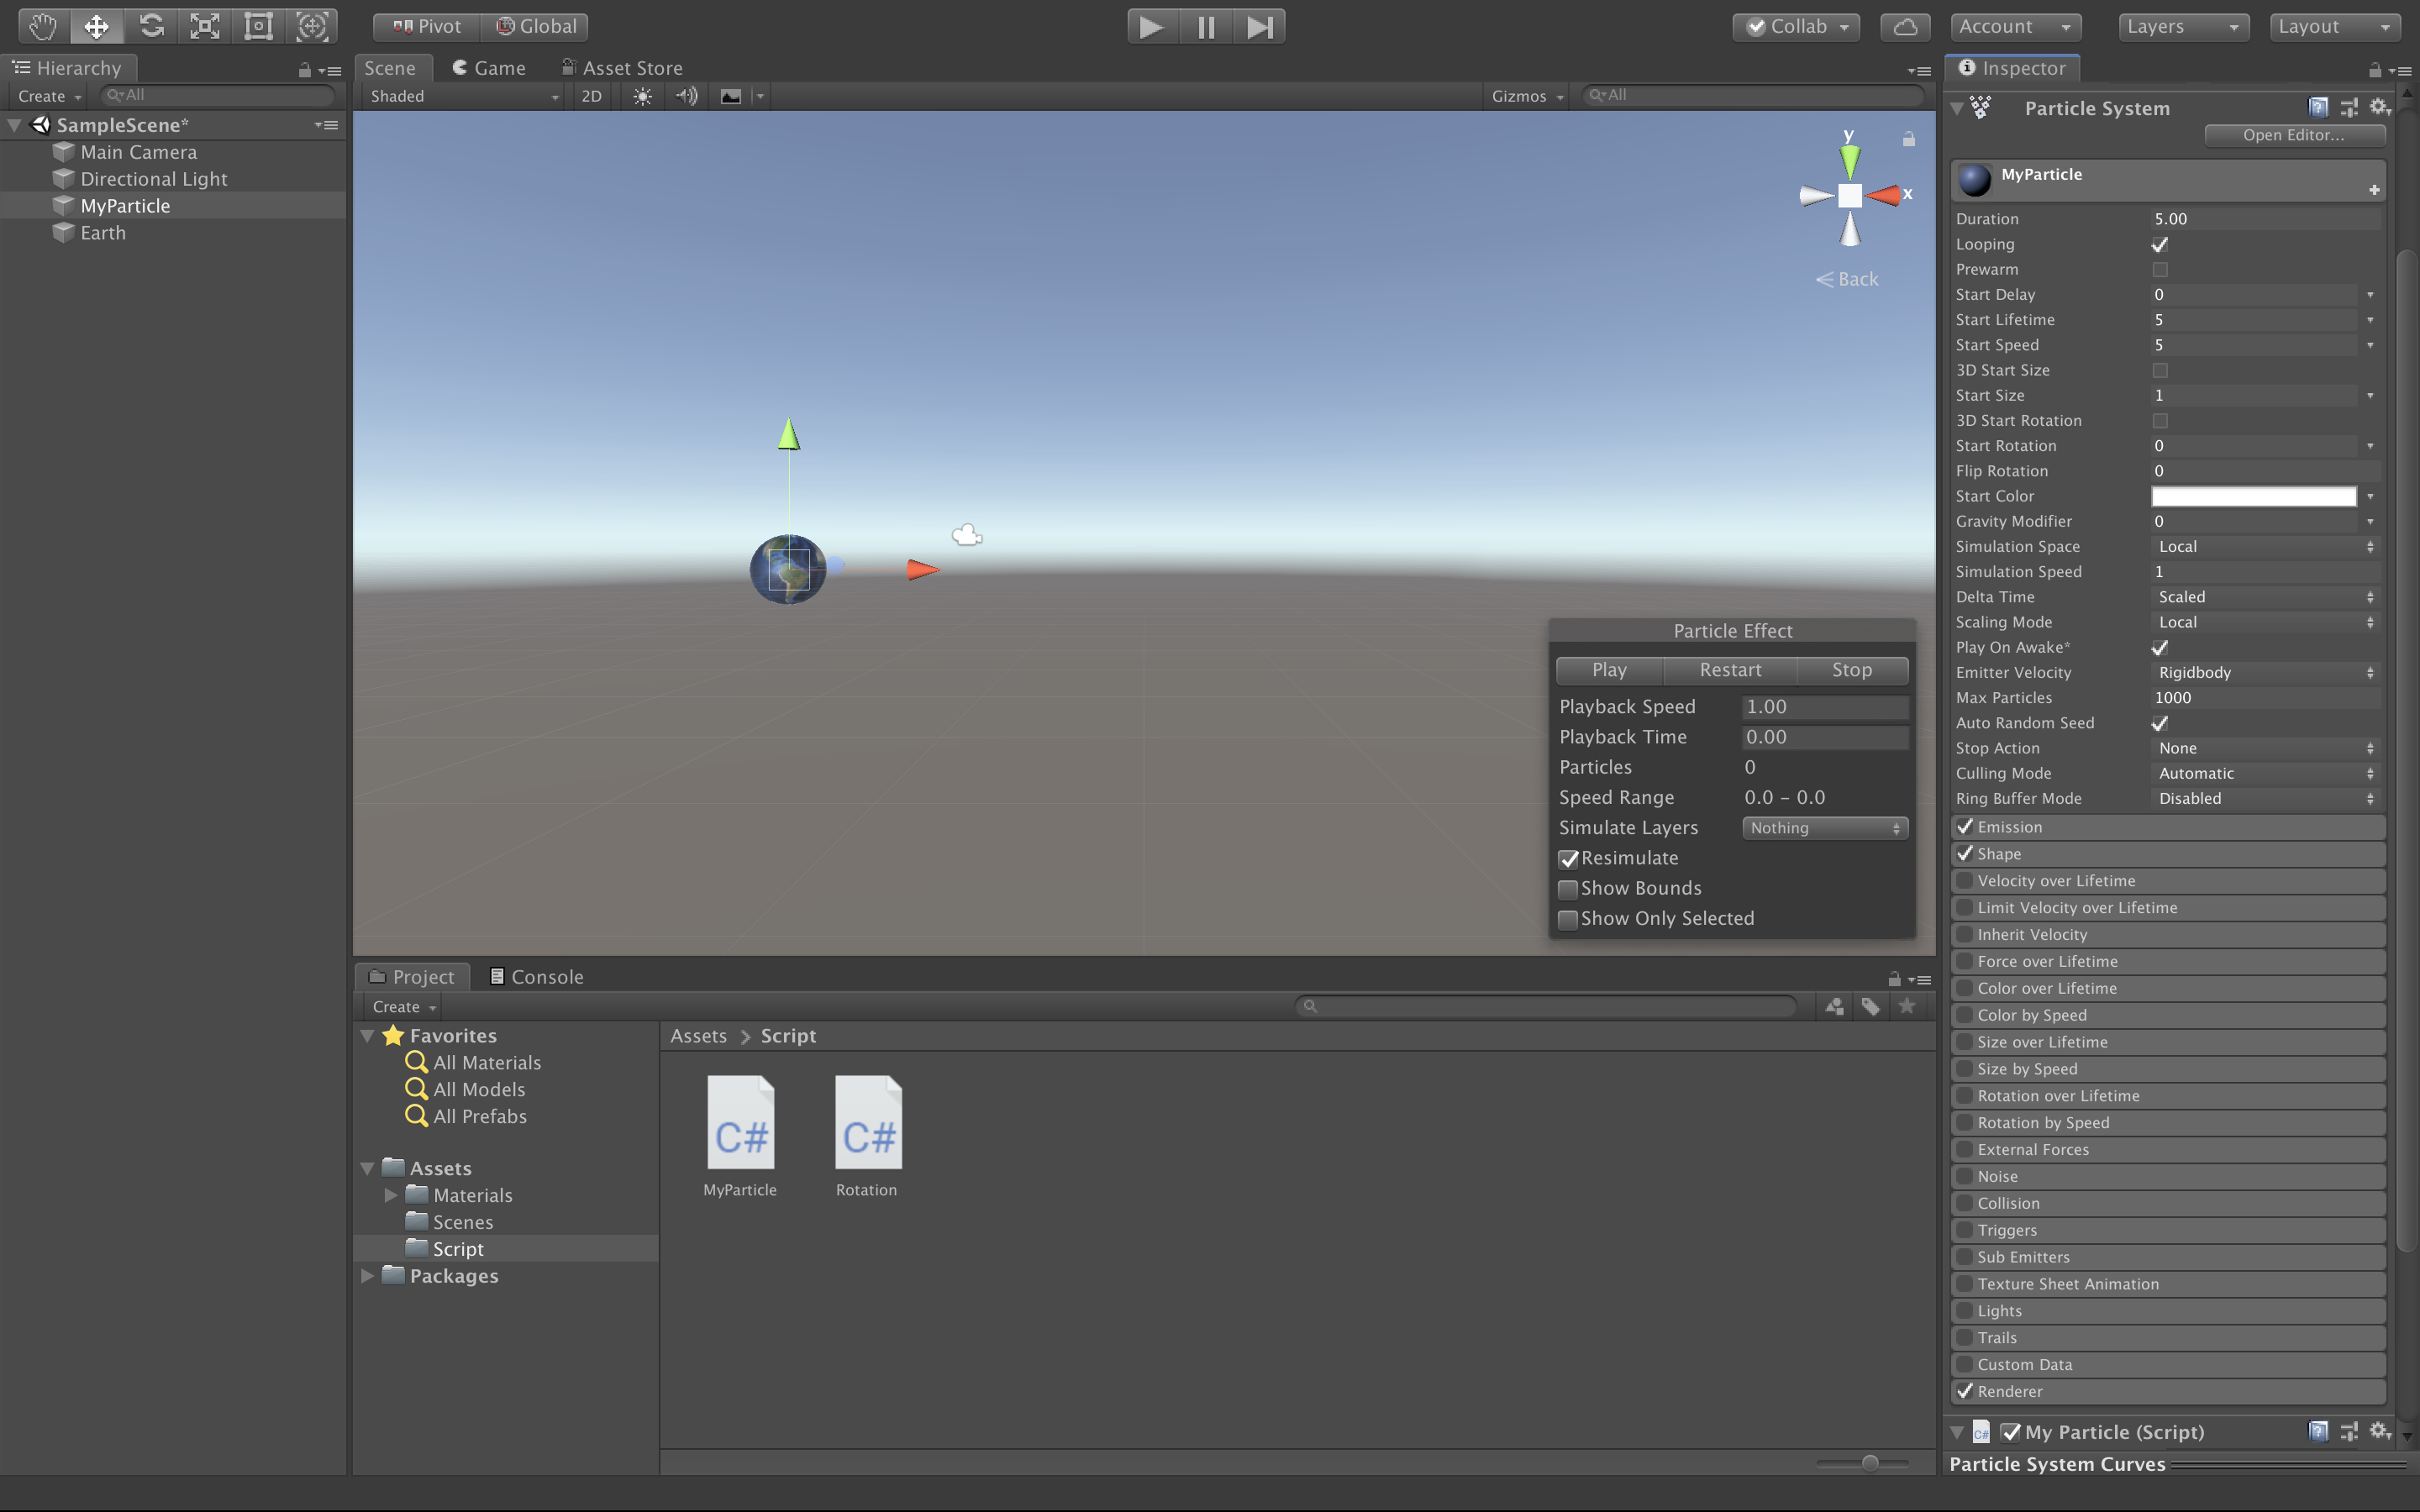Toggle Play On Awake checkbox

pyautogui.click(x=2160, y=648)
